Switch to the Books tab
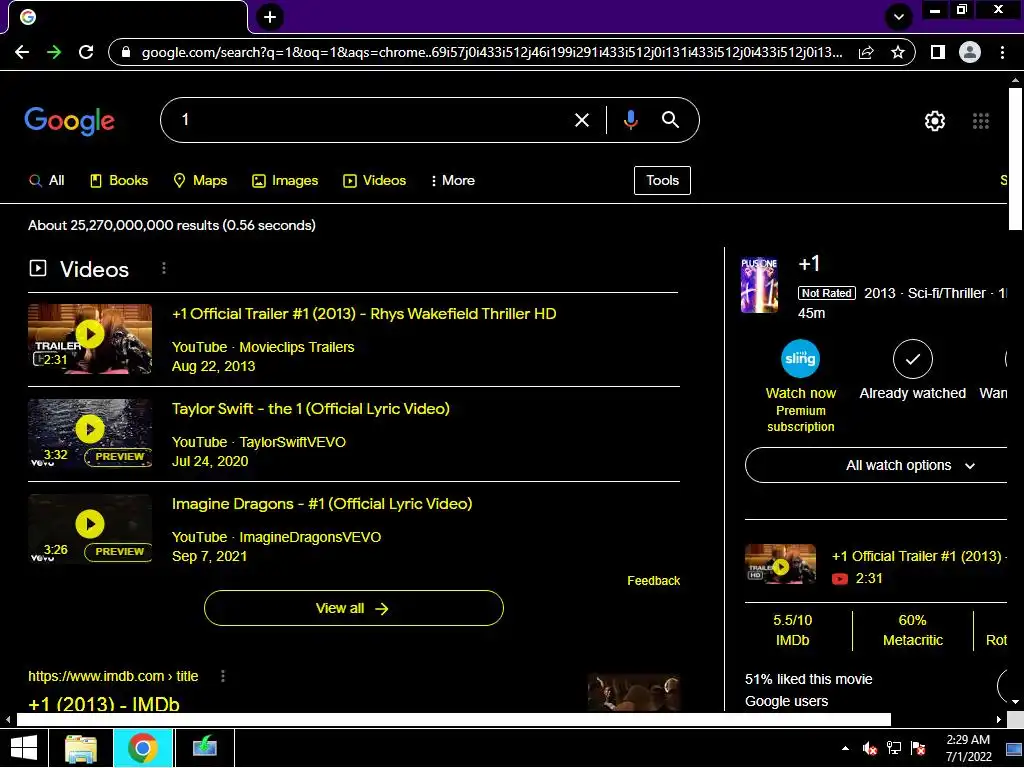Viewport: 1024px width, 768px height. pyautogui.click(x=119, y=180)
